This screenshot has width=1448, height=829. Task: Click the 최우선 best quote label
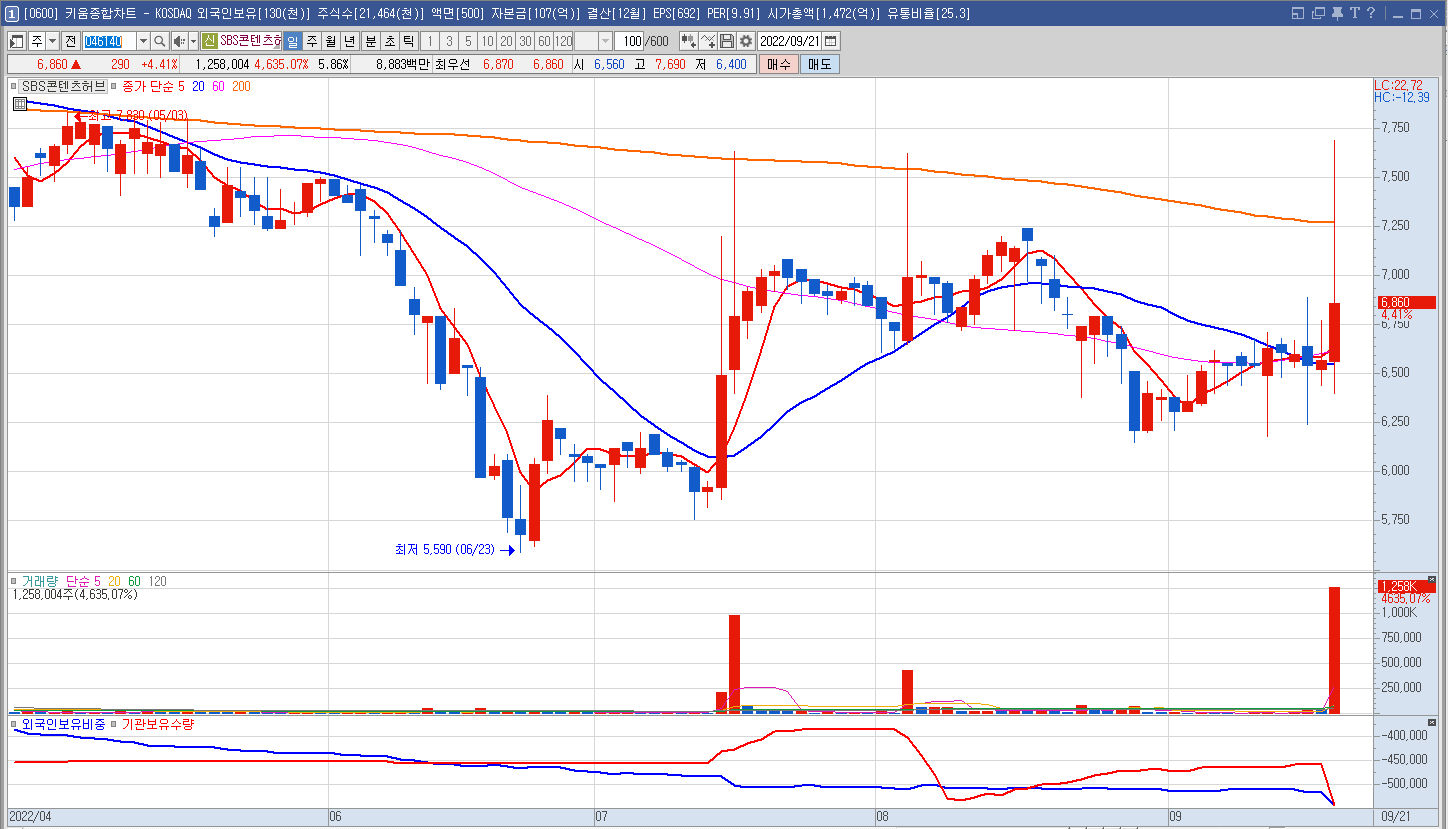tap(453, 64)
